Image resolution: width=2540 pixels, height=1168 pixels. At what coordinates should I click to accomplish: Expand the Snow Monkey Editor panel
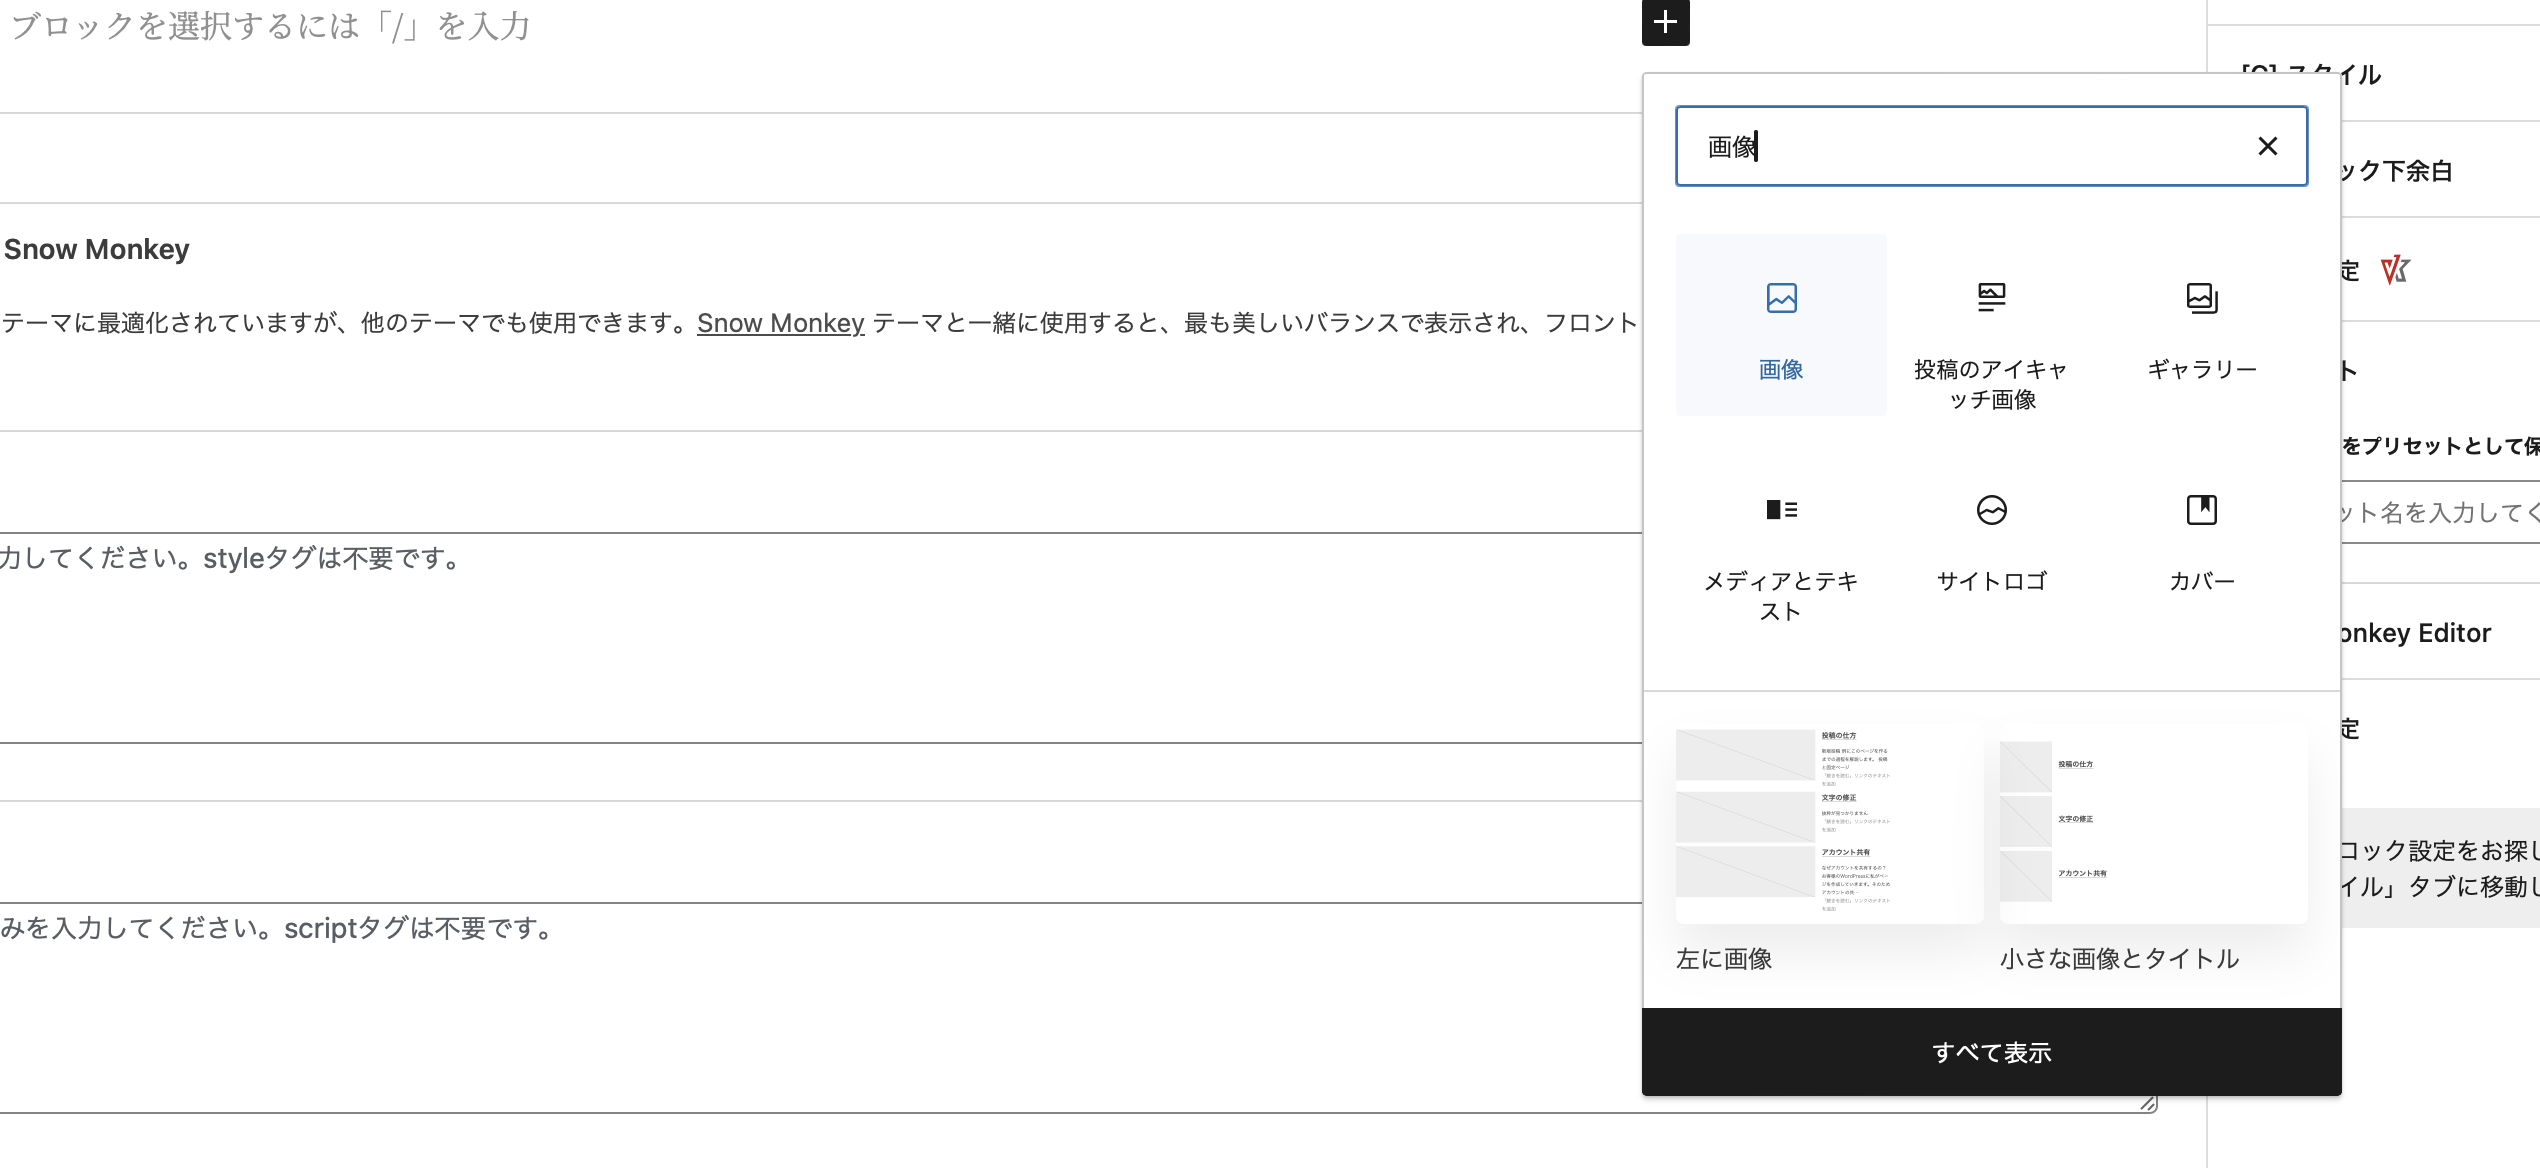(x=2415, y=633)
